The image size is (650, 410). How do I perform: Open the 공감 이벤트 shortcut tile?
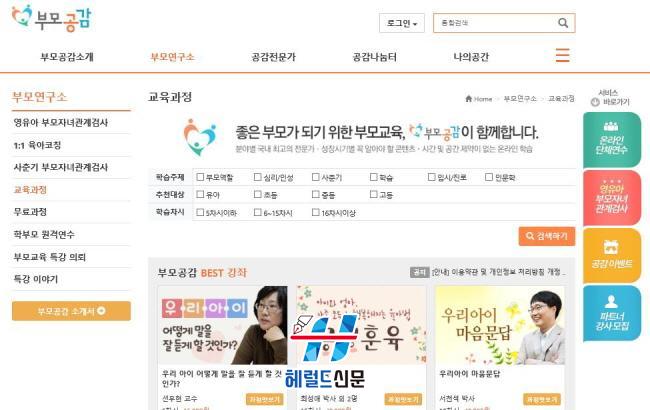tap(611, 255)
